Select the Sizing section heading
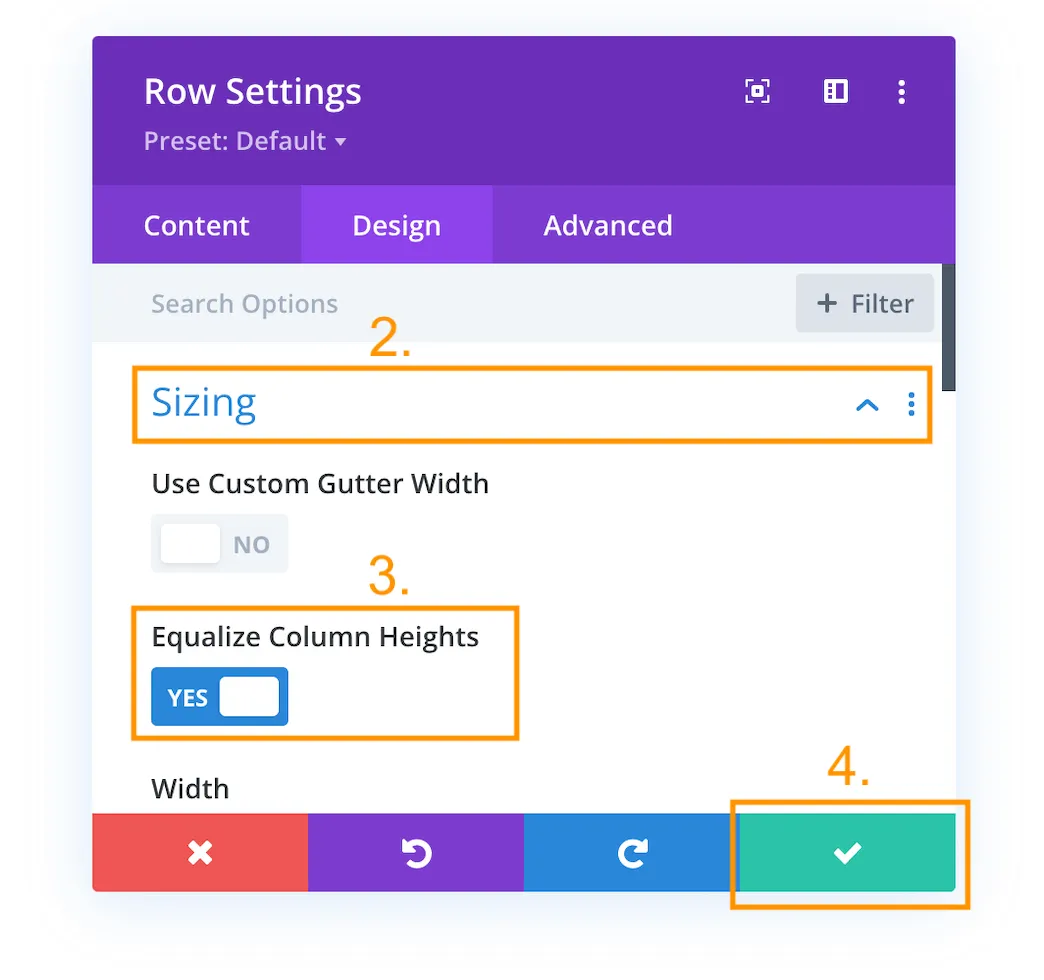The image size is (1044, 980). point(204,403)
